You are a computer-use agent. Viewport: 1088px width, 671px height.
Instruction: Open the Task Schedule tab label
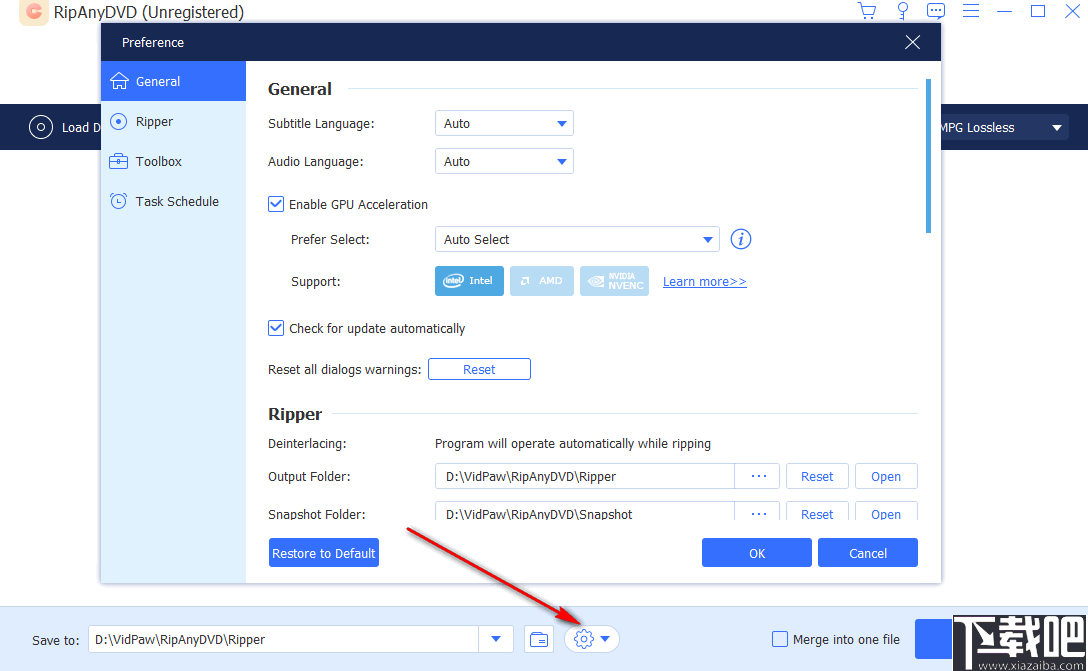pos(177,201)
